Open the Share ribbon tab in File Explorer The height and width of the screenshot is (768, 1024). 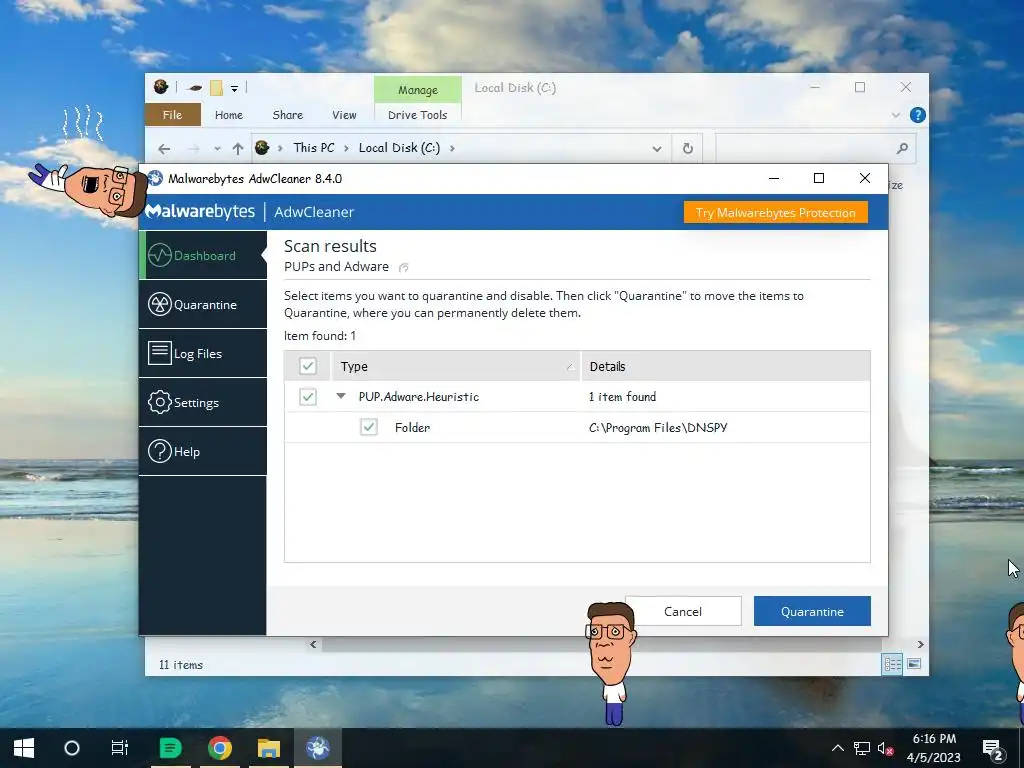[x=287, y=115]
